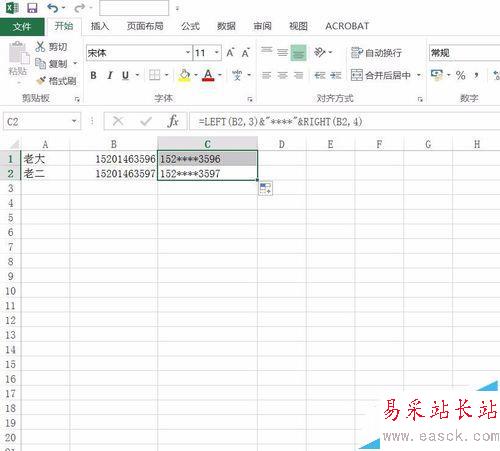Expand fill color dropdown arrow
Image resolution: width=500 pixels, height=451 pixels.
coord(196,75)
